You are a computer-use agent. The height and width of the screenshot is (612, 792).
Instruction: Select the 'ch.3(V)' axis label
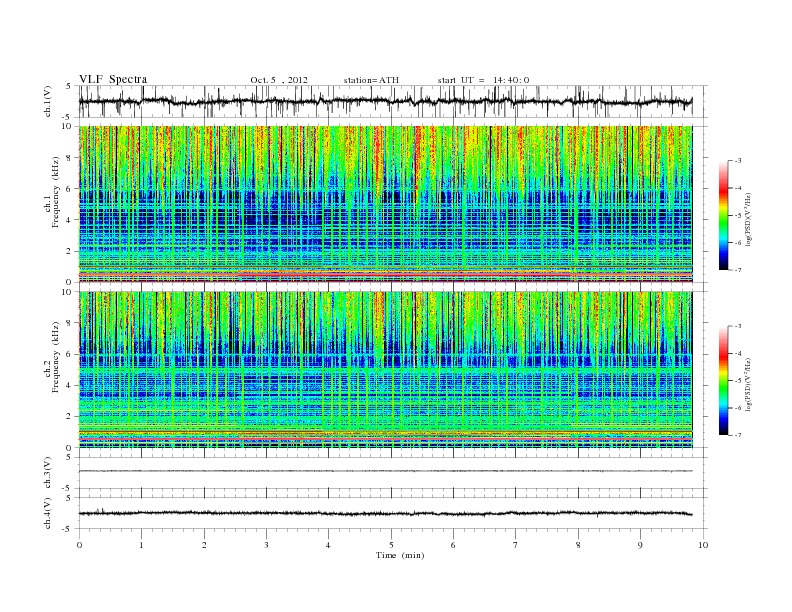(48, 473)
